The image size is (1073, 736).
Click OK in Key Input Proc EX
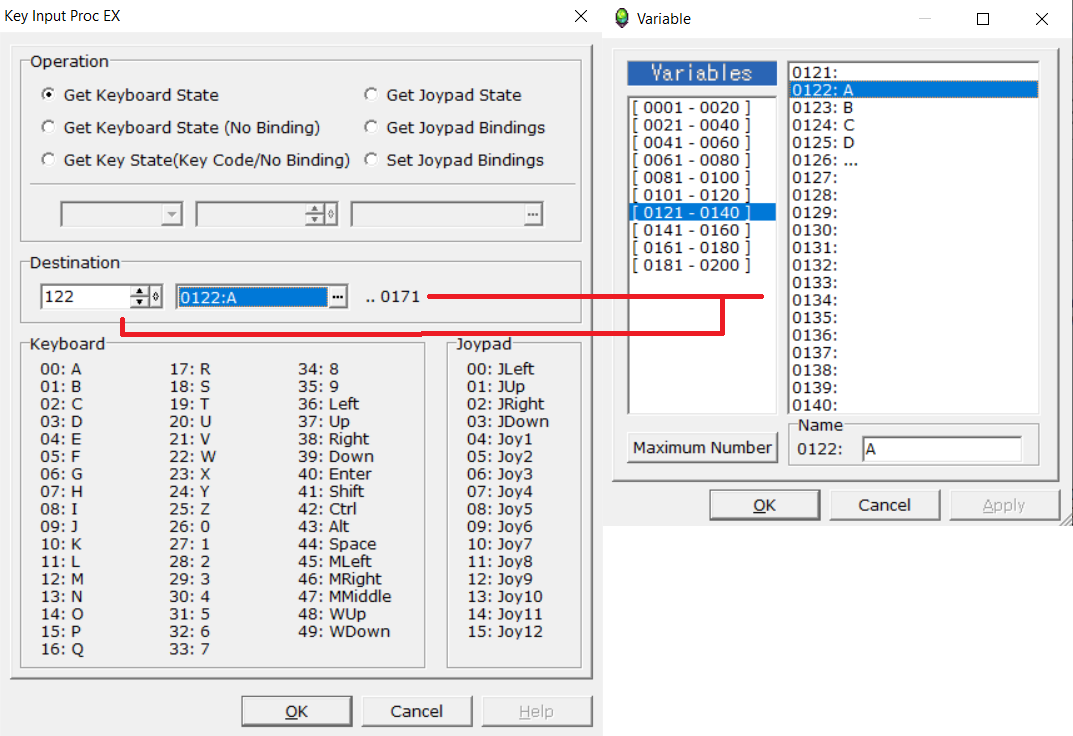[296, 711]
